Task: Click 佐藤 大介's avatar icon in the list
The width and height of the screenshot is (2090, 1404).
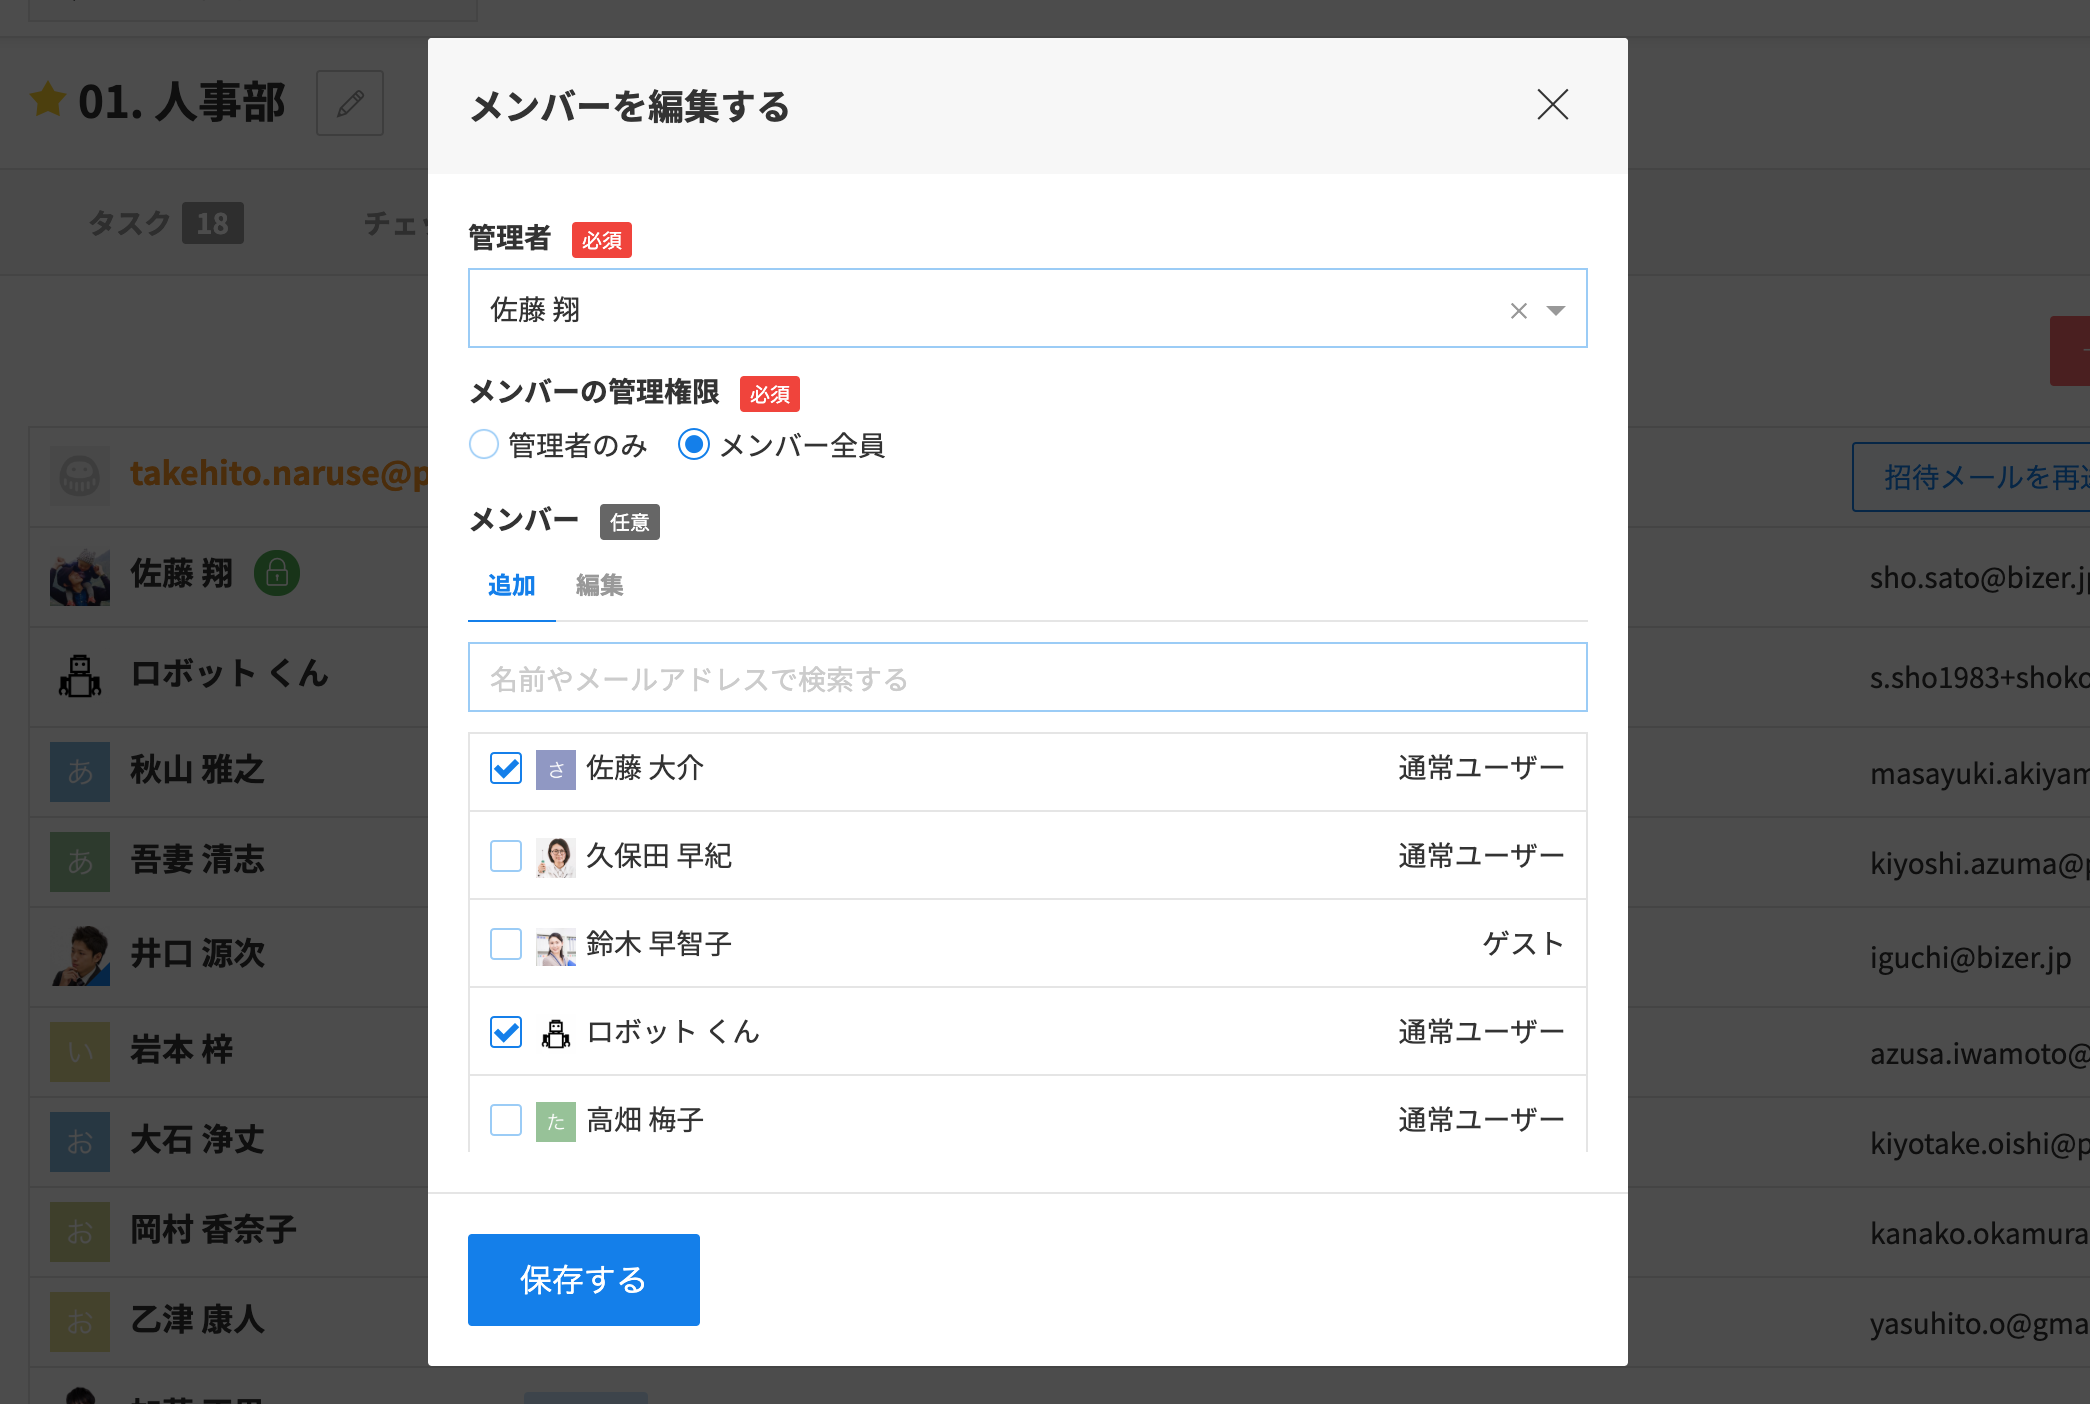Action: click(x=556, y=770)
